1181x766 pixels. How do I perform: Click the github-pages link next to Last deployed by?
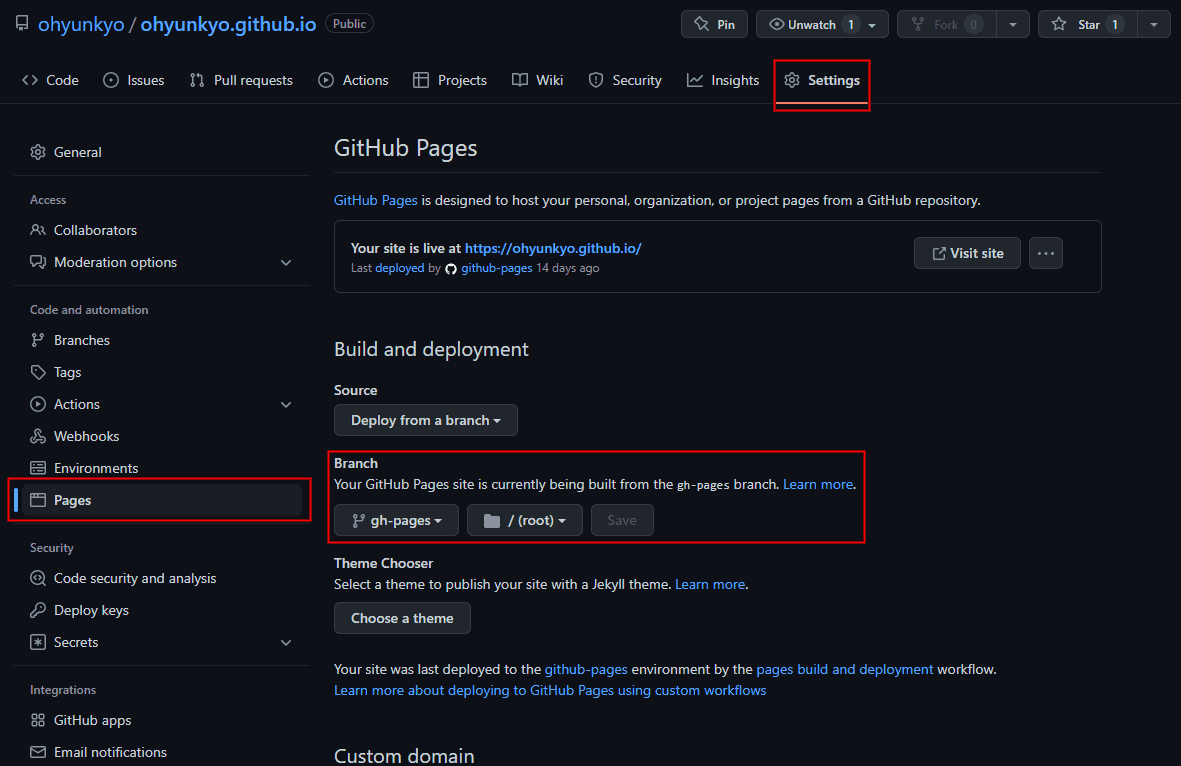(x=496, y=268)
